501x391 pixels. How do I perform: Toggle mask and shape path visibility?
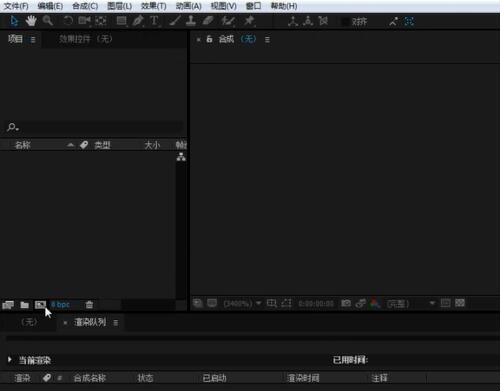(286, 303)
